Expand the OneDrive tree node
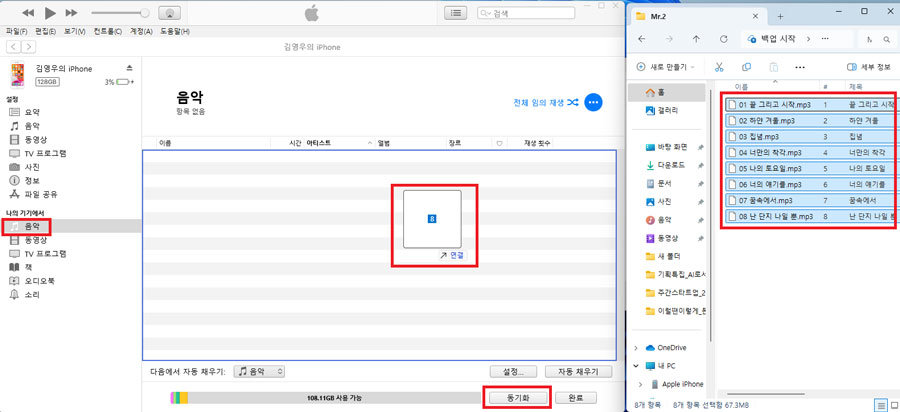 [637, 347]
